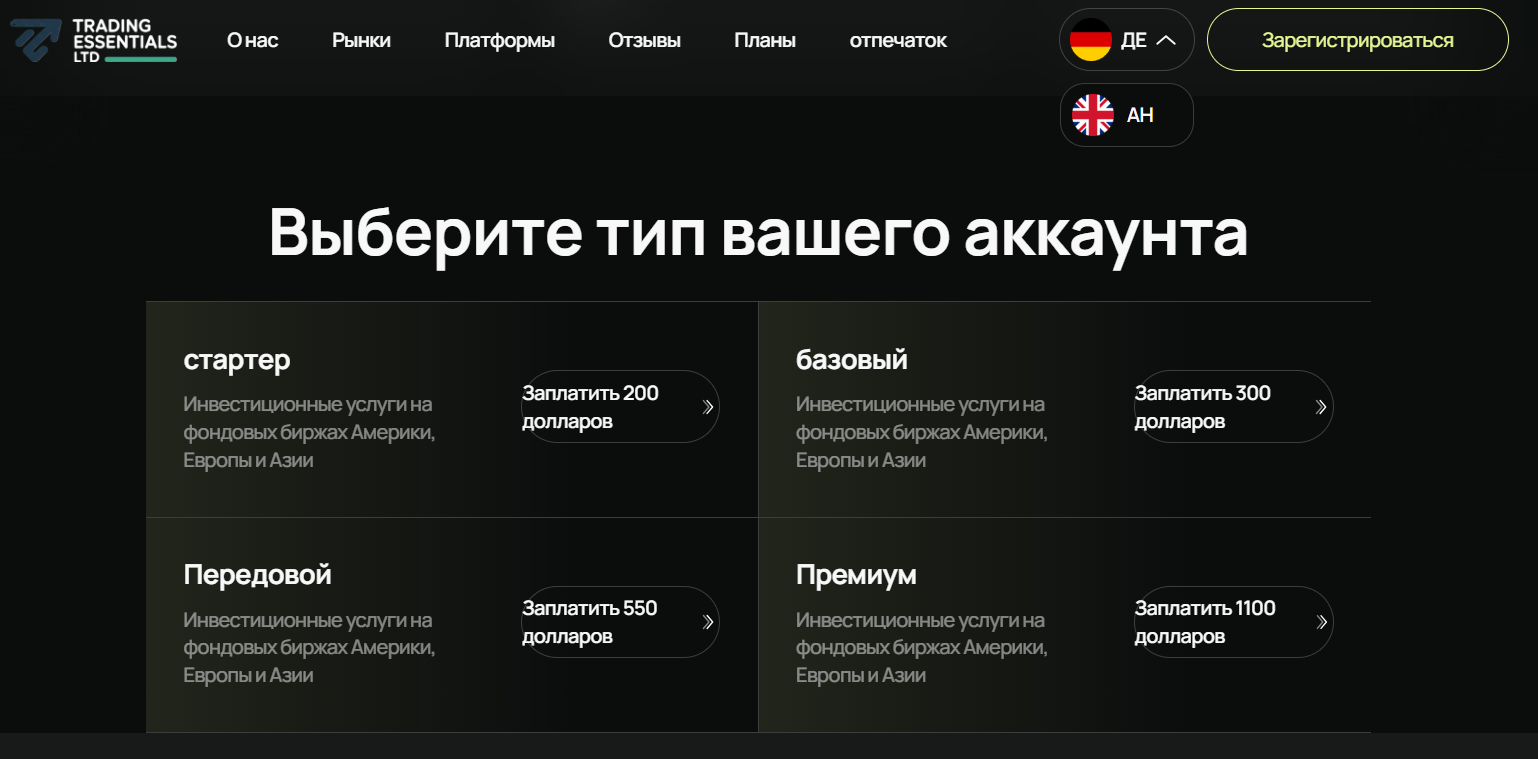
Task: Click the British flag icon
Action: (x=1092, y=115)
